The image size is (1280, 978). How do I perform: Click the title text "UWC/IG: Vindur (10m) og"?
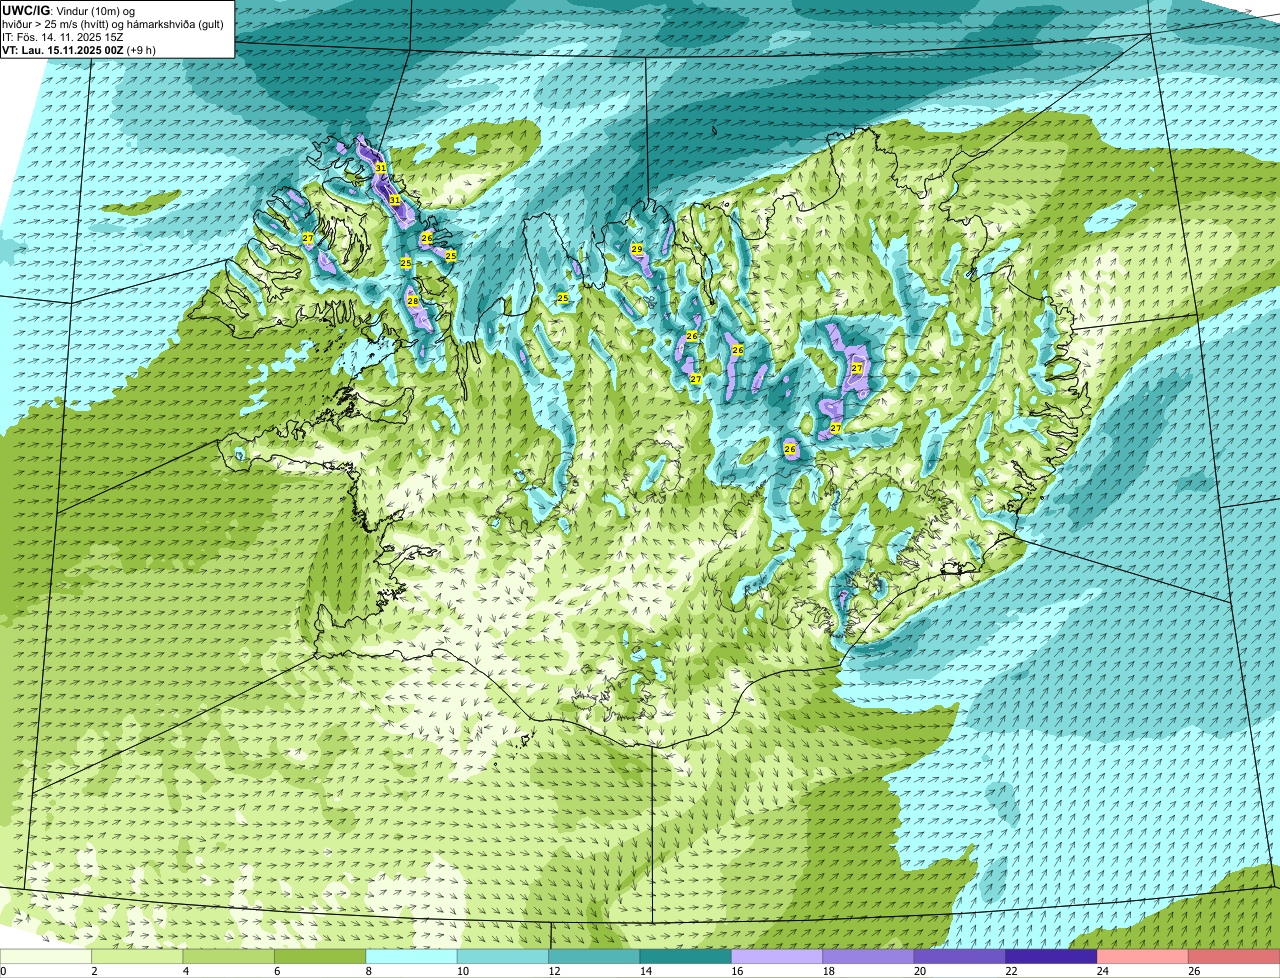coord(68,10)
